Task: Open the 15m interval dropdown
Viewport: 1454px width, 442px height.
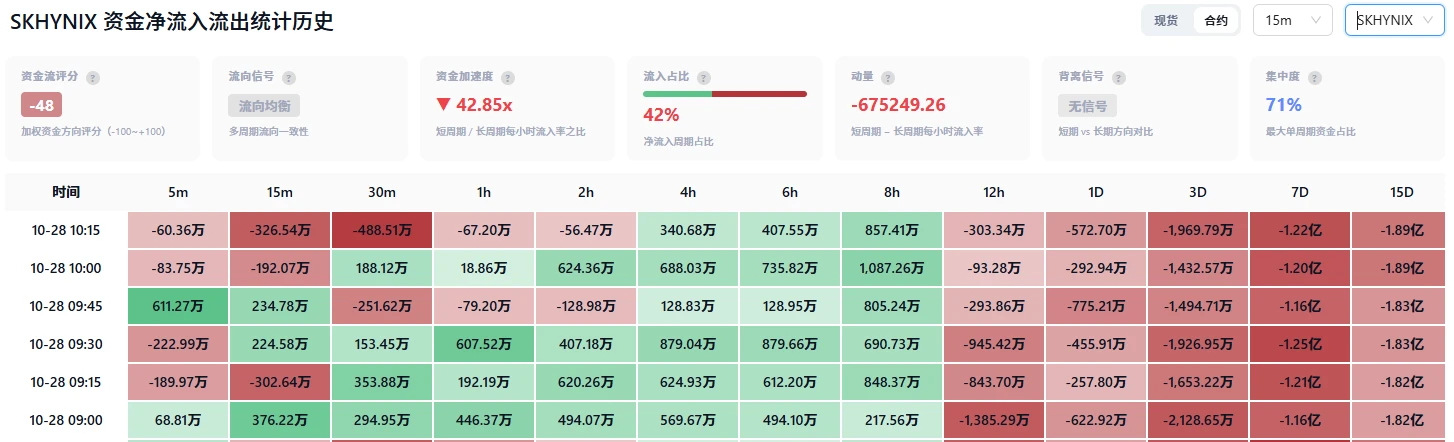Action: 1292,20
